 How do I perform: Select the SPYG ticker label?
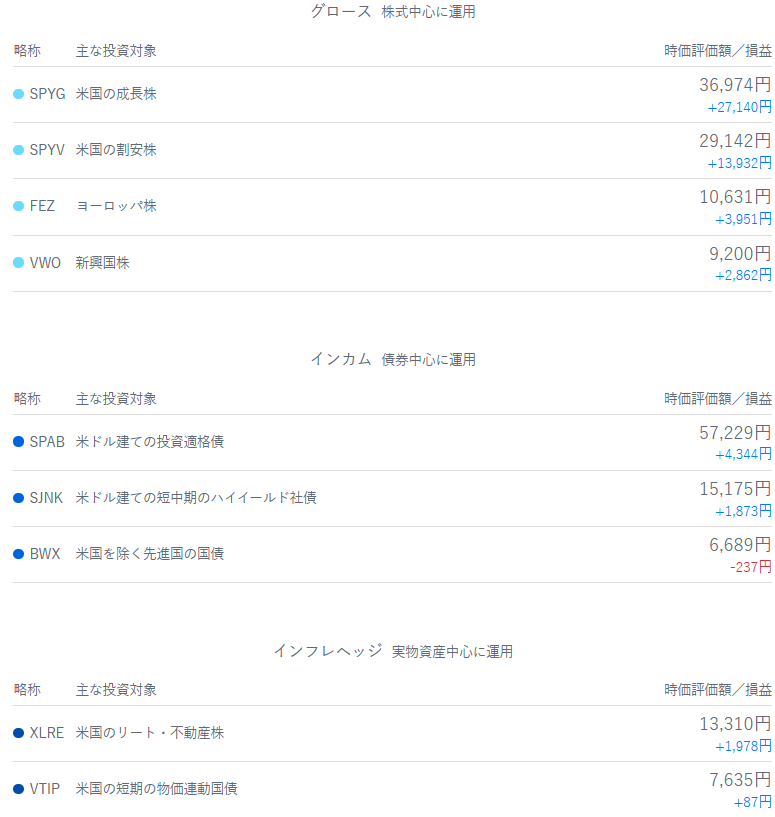click(x=47, y=94)
